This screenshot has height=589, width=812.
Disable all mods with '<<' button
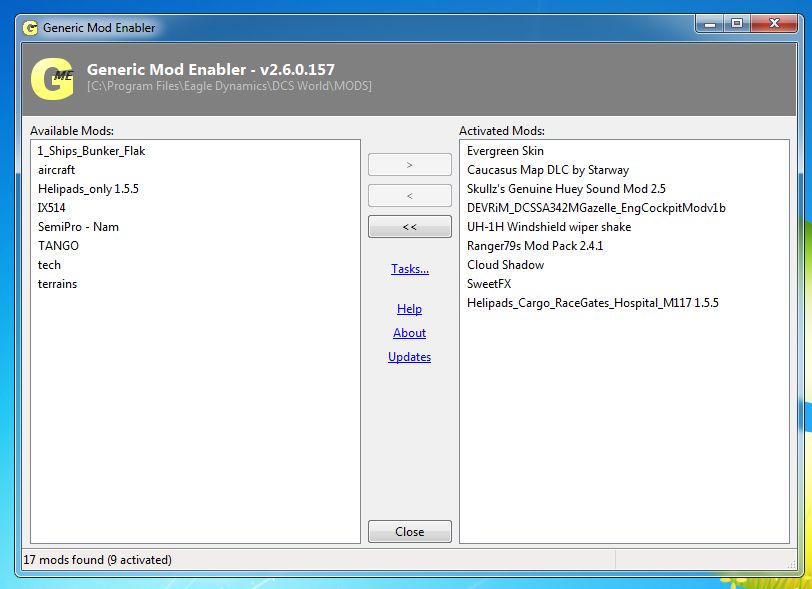click(410, 227)
